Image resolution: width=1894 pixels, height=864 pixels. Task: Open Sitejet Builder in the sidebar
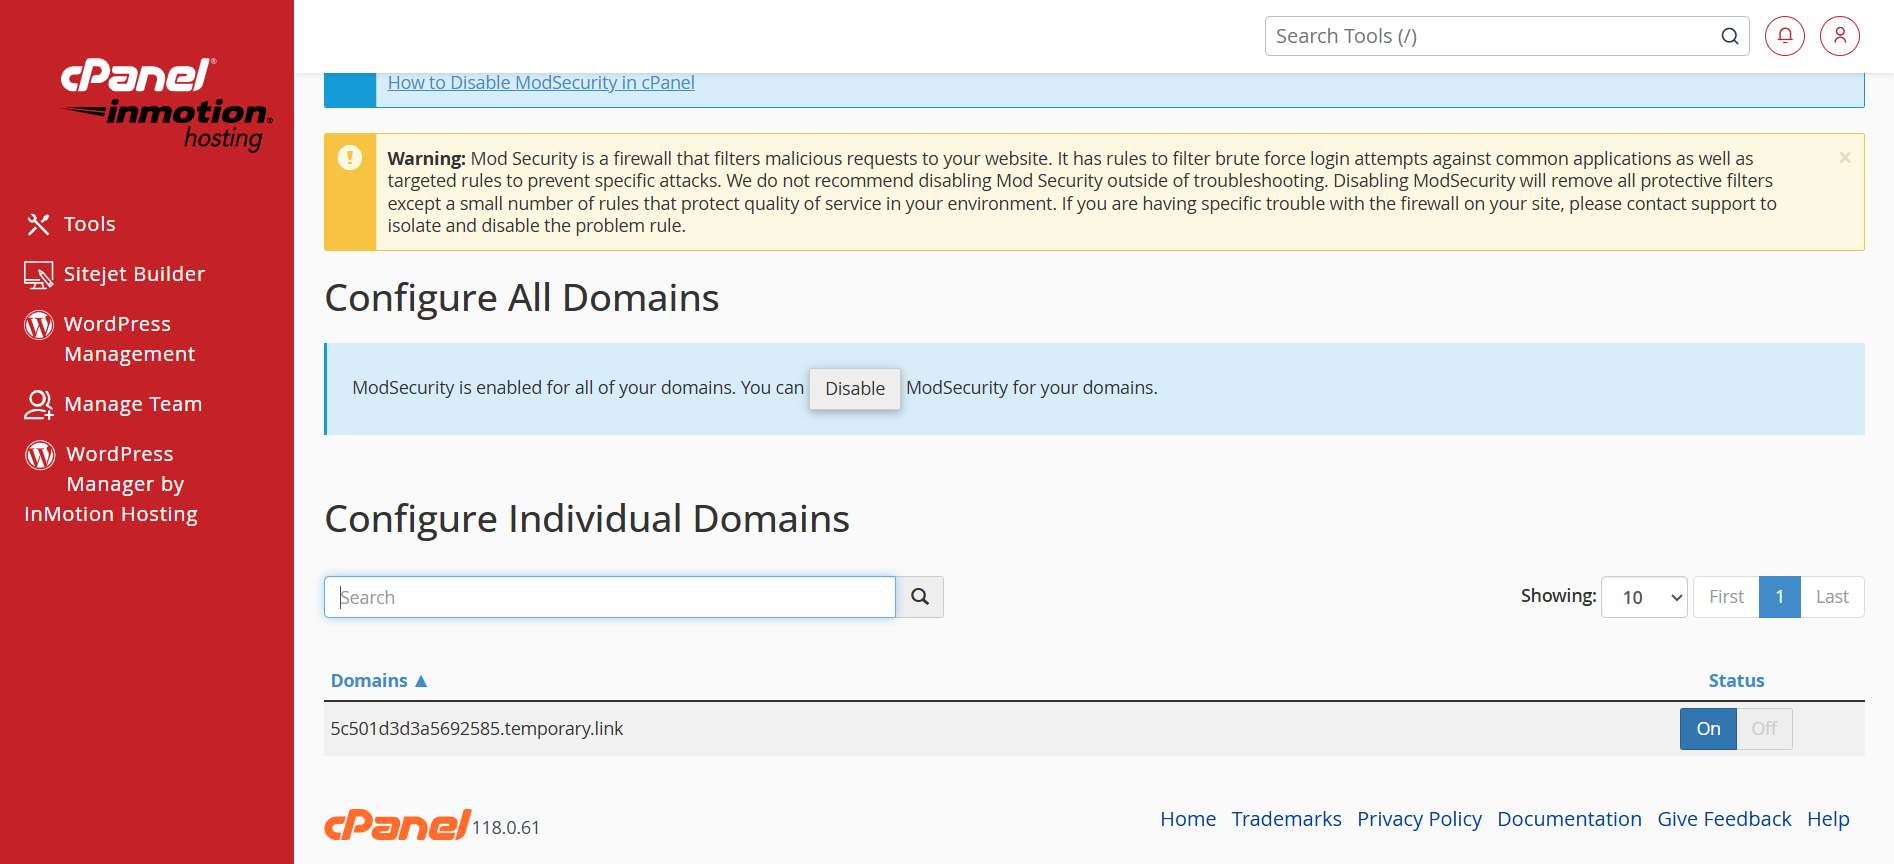134,274
